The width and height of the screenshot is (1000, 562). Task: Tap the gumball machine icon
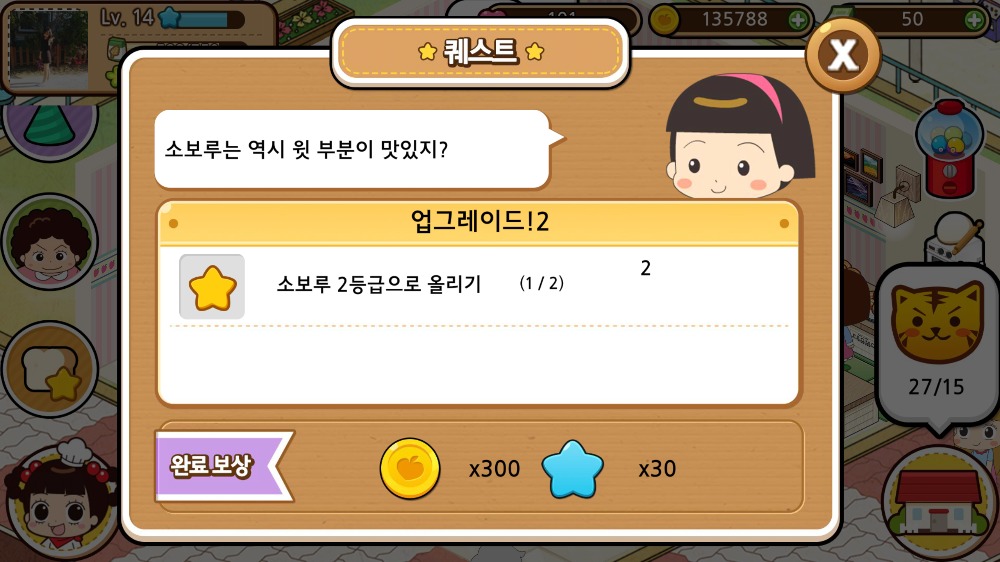(950, 149)
